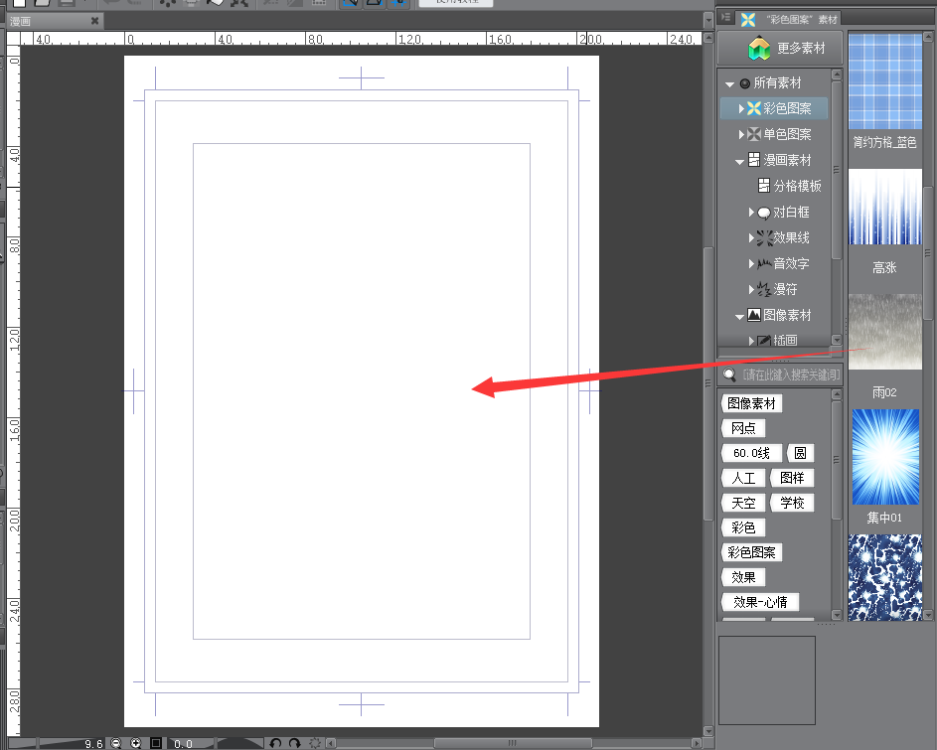Viewport: 937px width, 750px height.
Task: Expand the 漫符 folder arrow
Action: coord(751,289)
